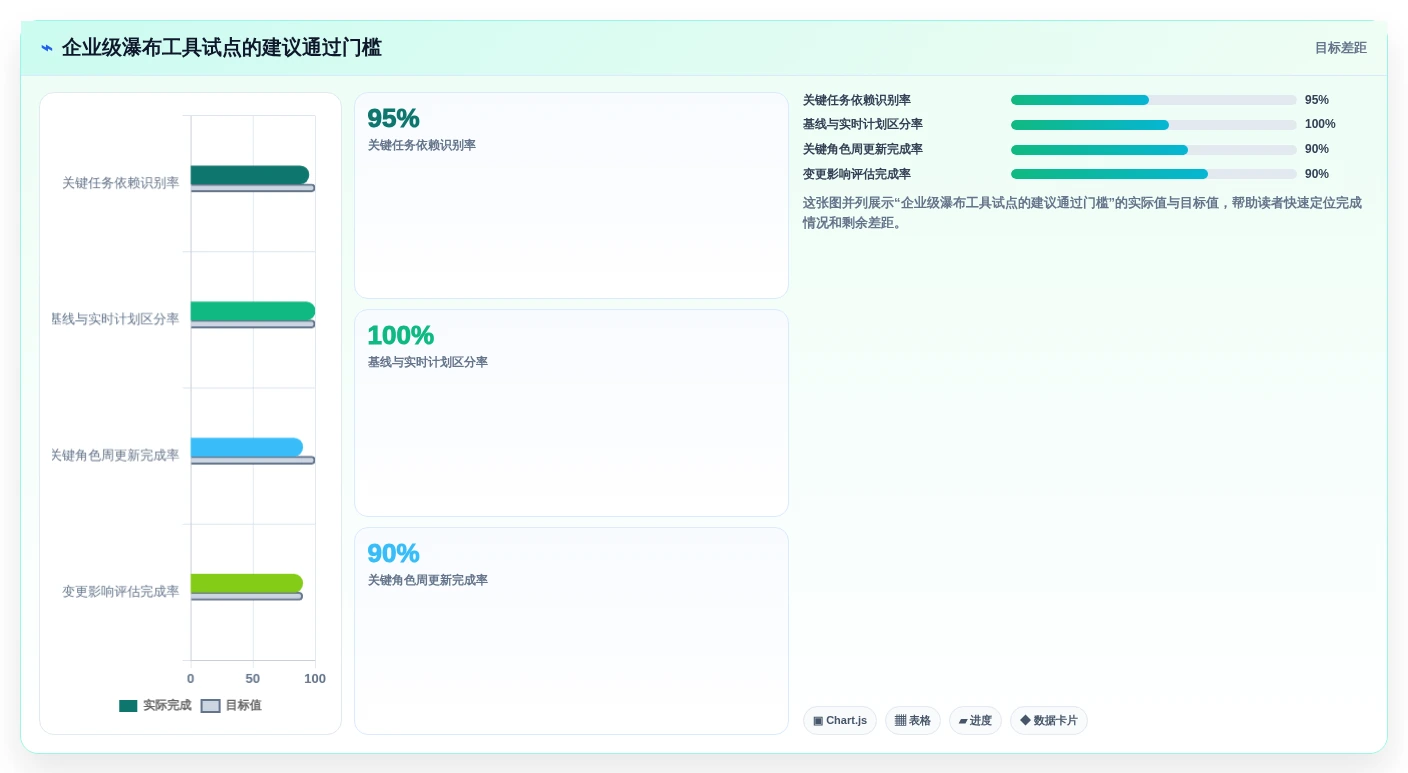
Task: Click the 进度 tag chip
Action: [x=975, y=720]
